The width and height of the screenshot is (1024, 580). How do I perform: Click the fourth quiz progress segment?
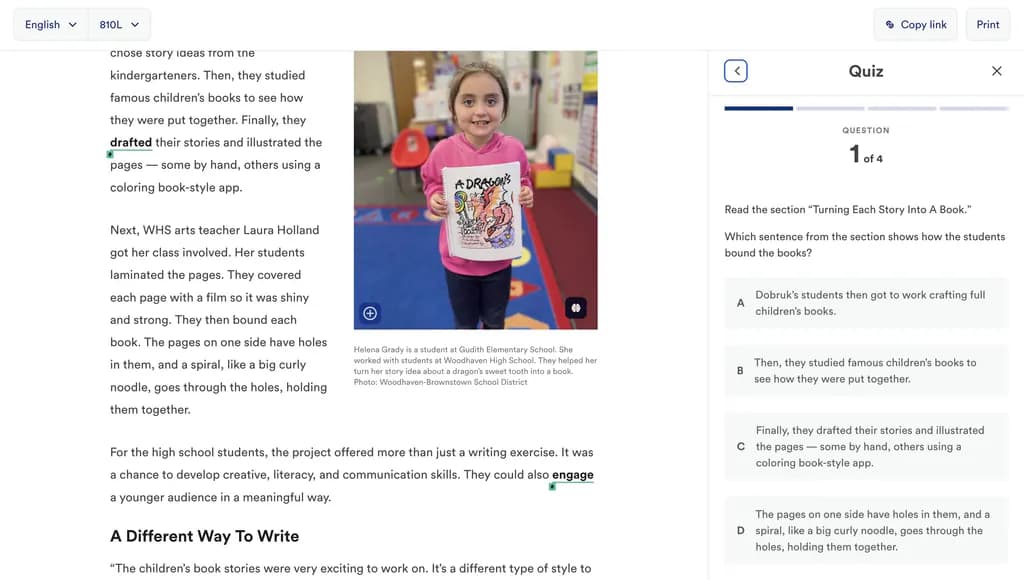[x=974, y=108]
